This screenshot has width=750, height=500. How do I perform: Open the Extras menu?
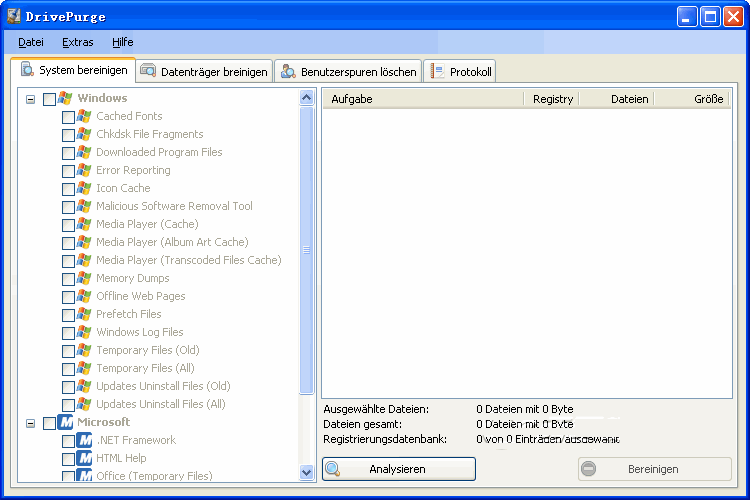[77, 43]
